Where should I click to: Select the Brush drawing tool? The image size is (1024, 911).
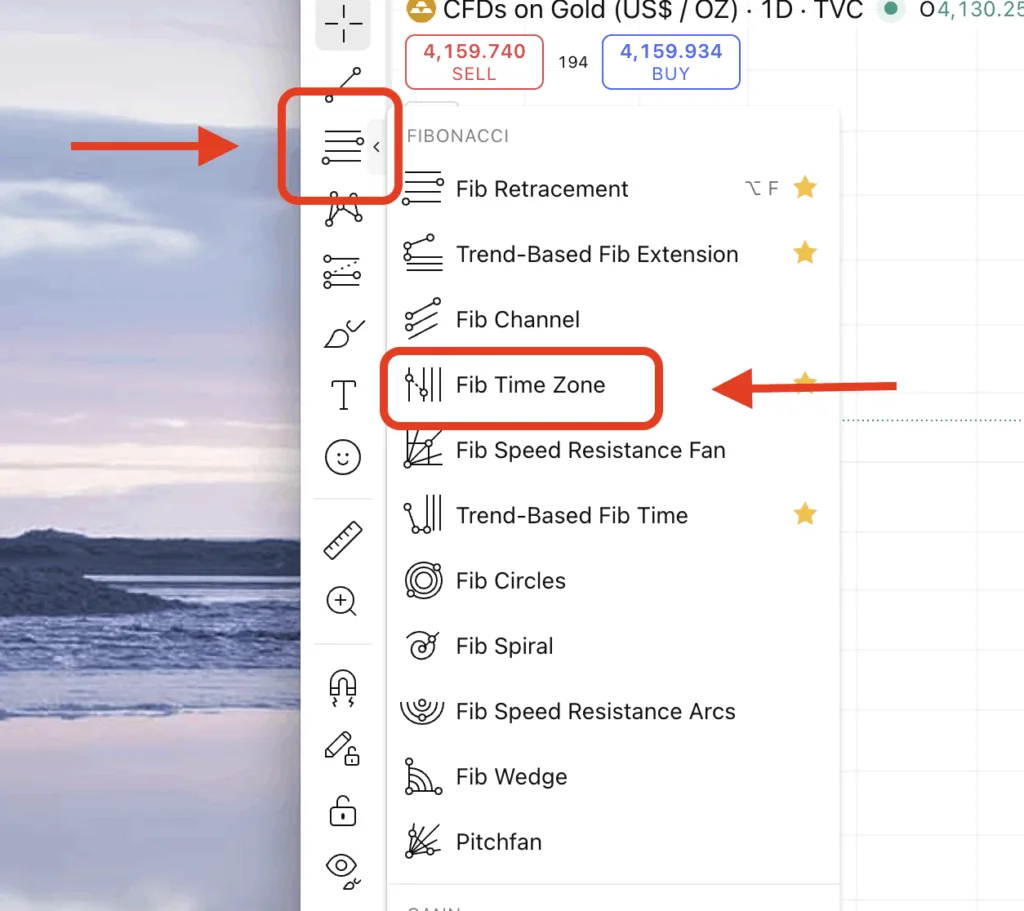click(x=343, y=333)
